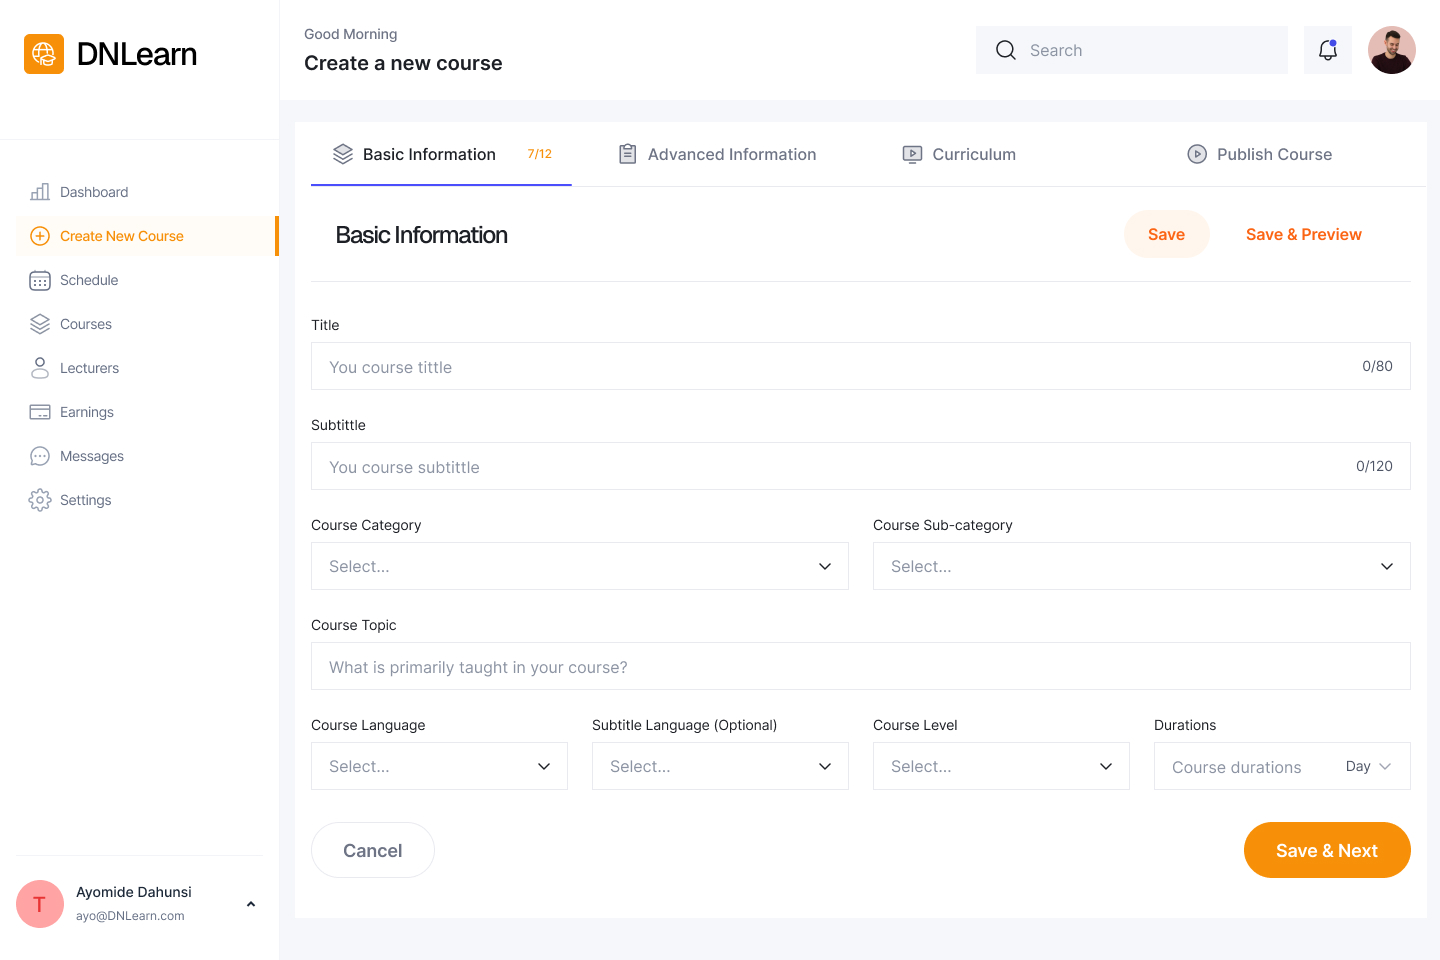The image size is (1440, 960).
Task: Click the Basic Information layers icon
Action: [343, 154]
